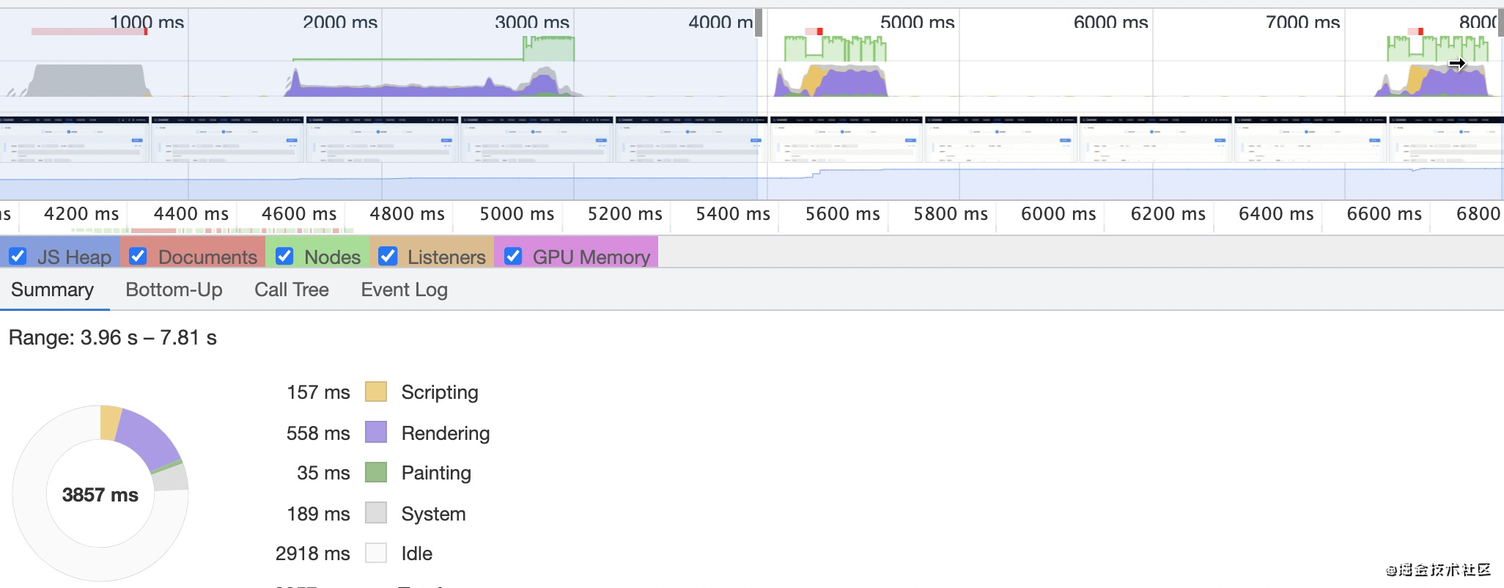Click the System gray legend swatch
The image size is (1504, 588).
coord(376,513)
